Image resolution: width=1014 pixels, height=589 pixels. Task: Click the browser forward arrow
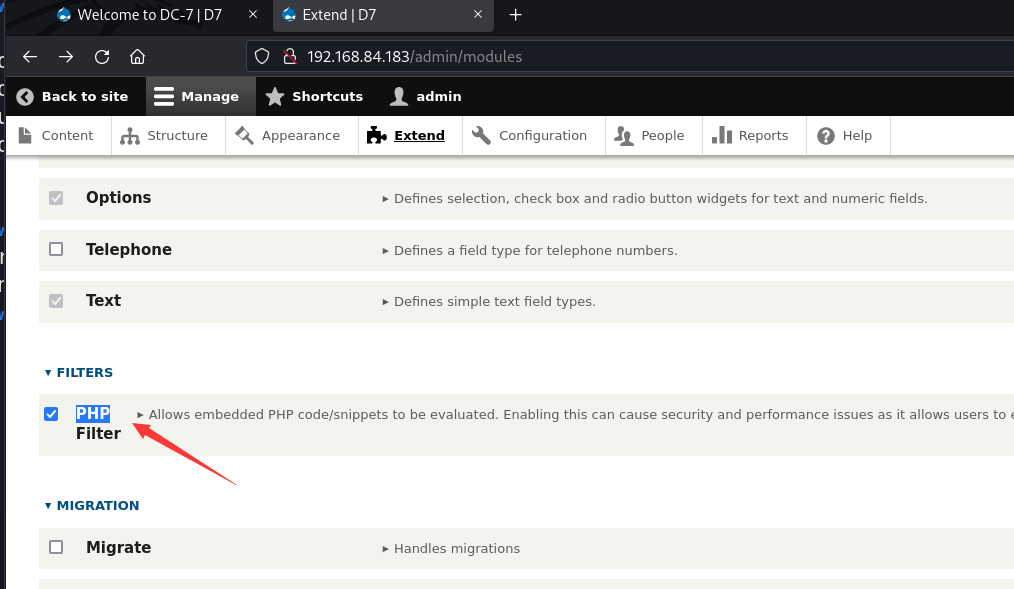point(66,57)
